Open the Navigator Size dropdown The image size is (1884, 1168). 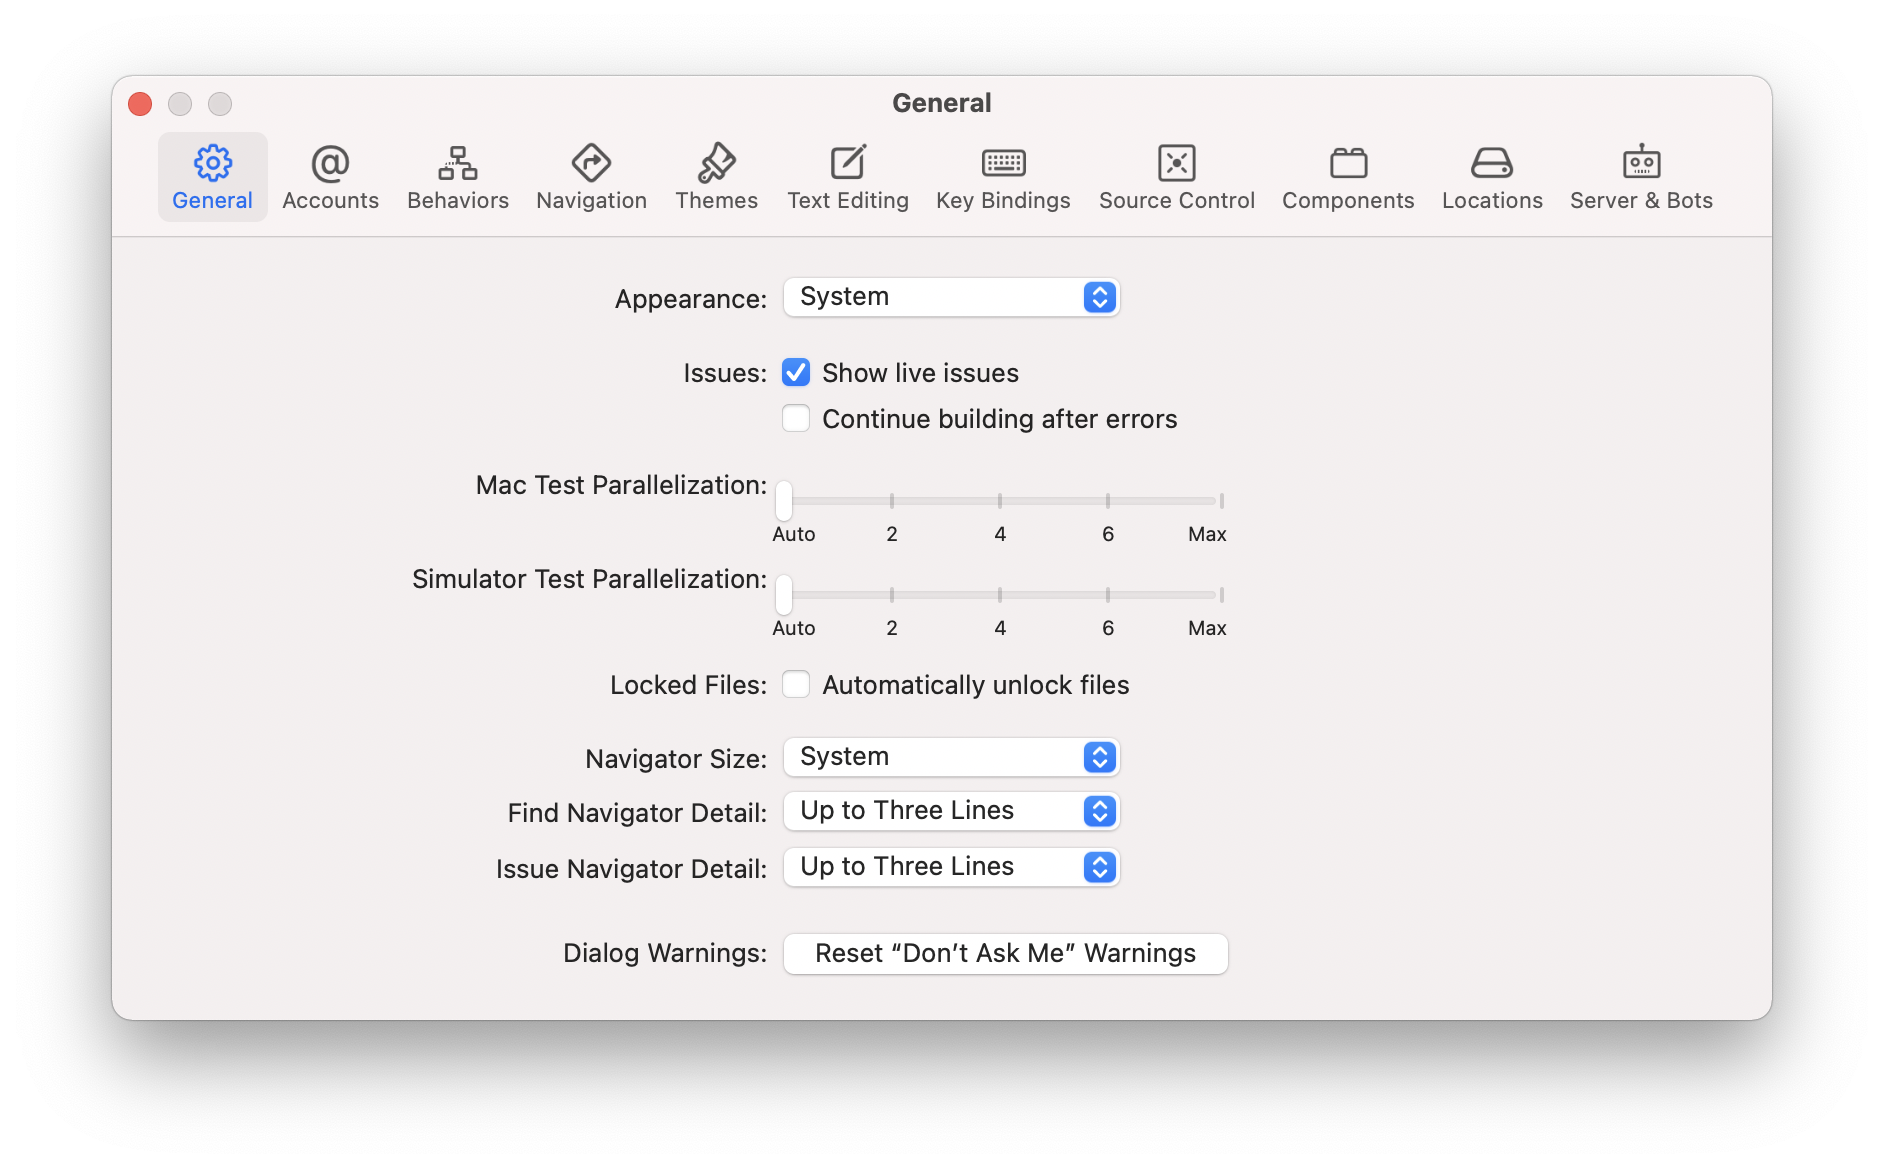point(951,757)
